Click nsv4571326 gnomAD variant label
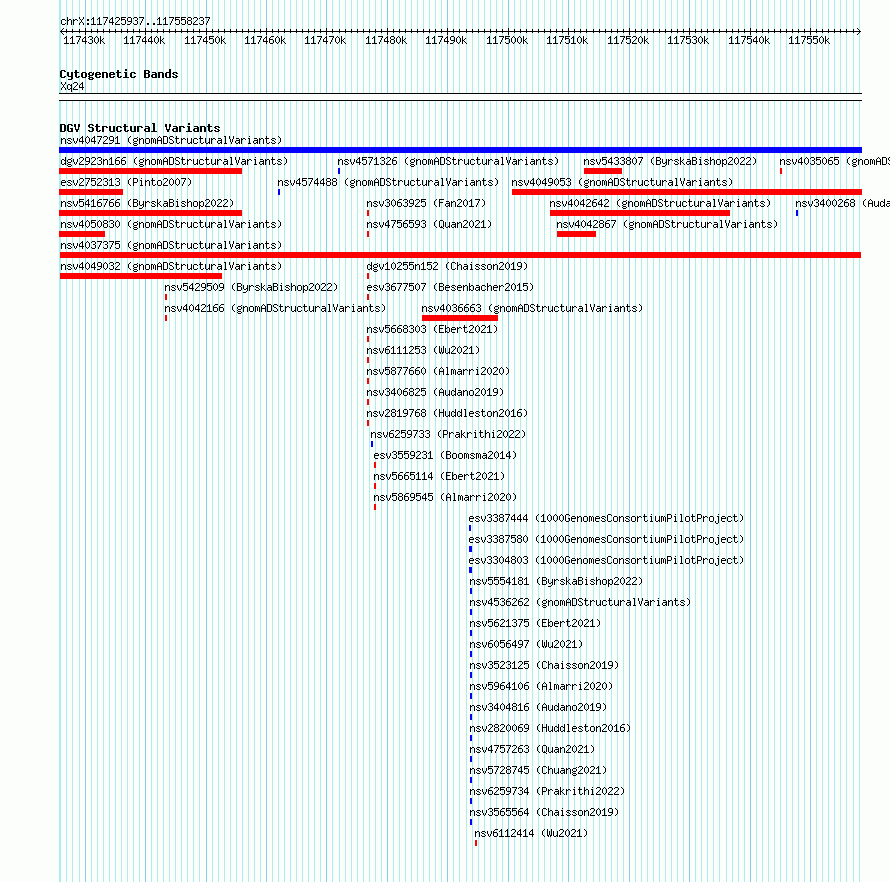This screenshot has height=882, width=890. click(x=448, y=161)
